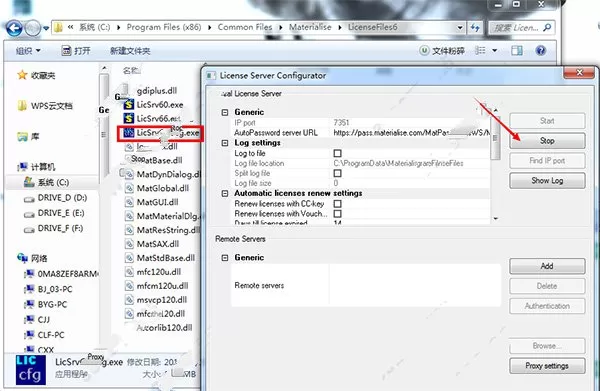Select mfcm120u.dll file icon
This screenshot has height=391, width=600.
click(x=129, y=286)
